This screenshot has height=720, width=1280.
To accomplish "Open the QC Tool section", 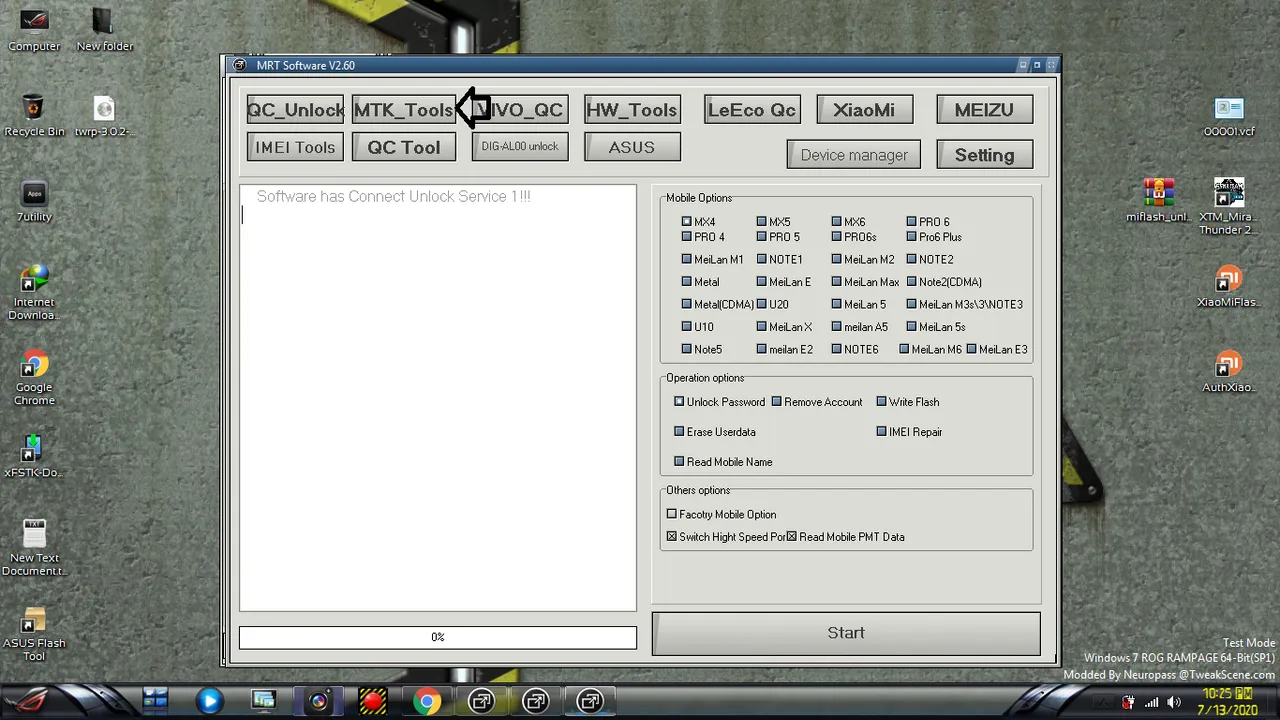I will 404,147.
